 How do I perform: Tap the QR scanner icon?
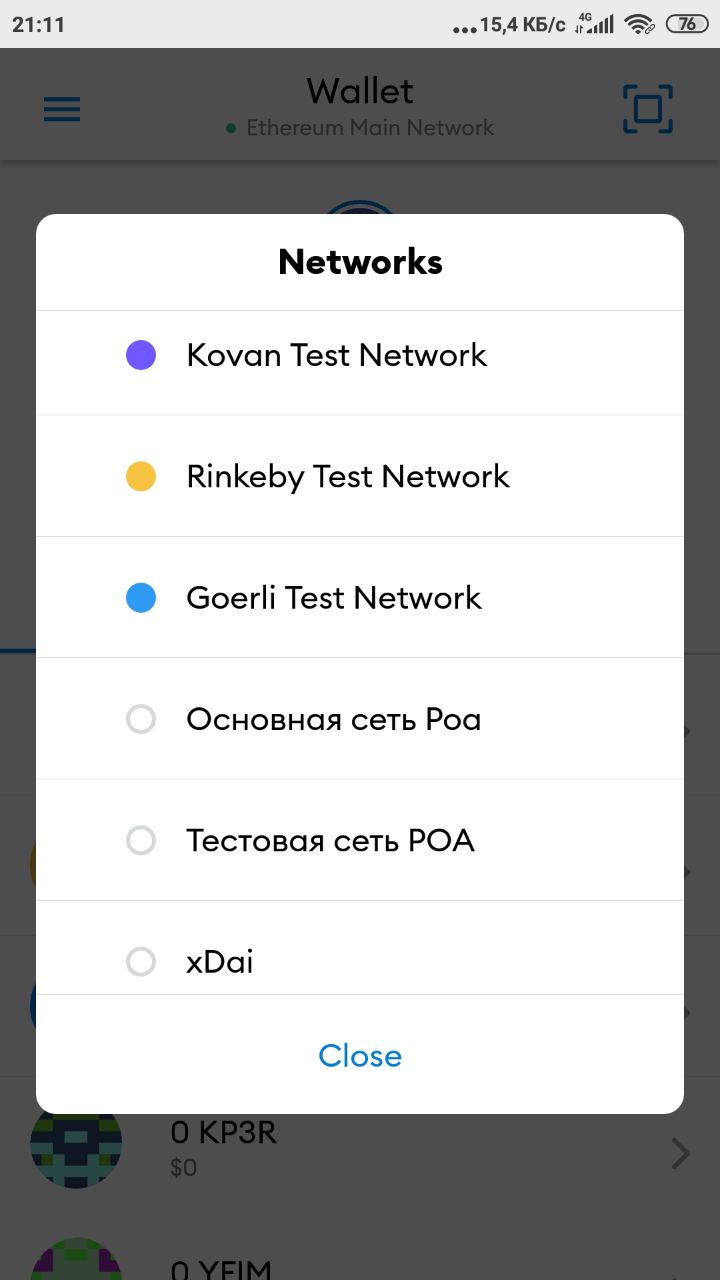pos(647,109)
